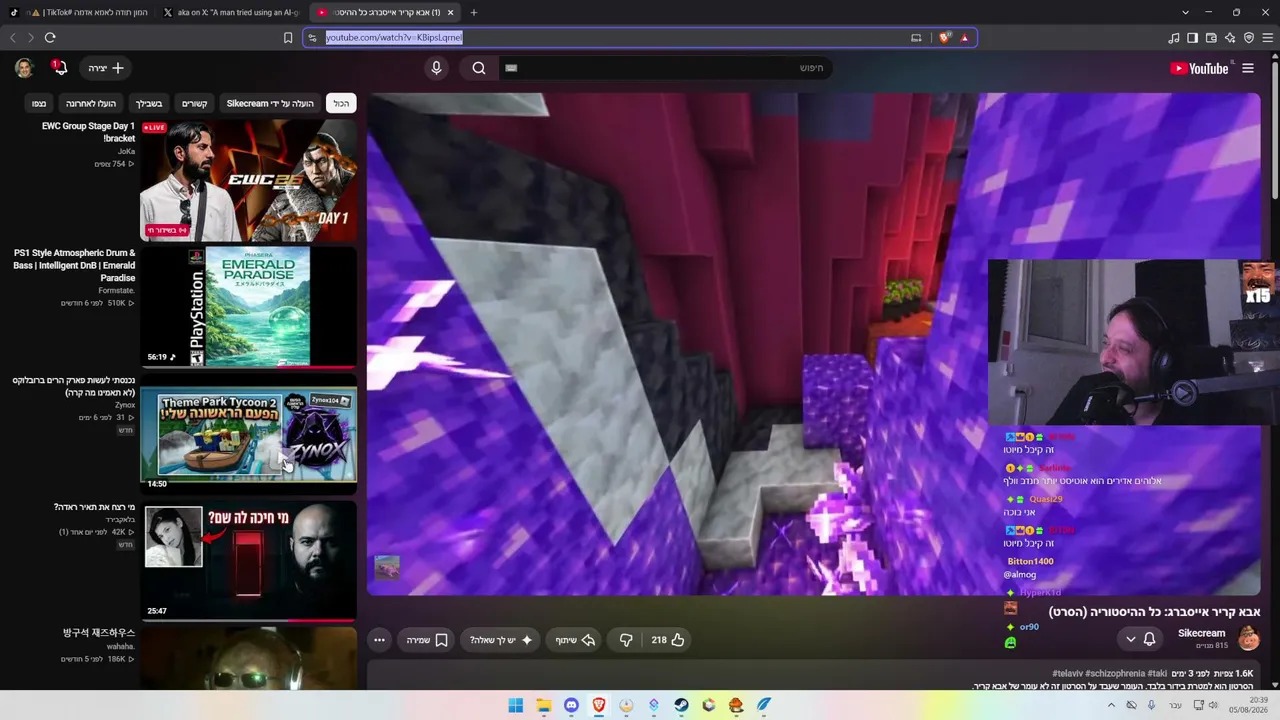Open more actions three-dot menu
Viewport: 1280px width, 720px height.
[x=379, y=640]
